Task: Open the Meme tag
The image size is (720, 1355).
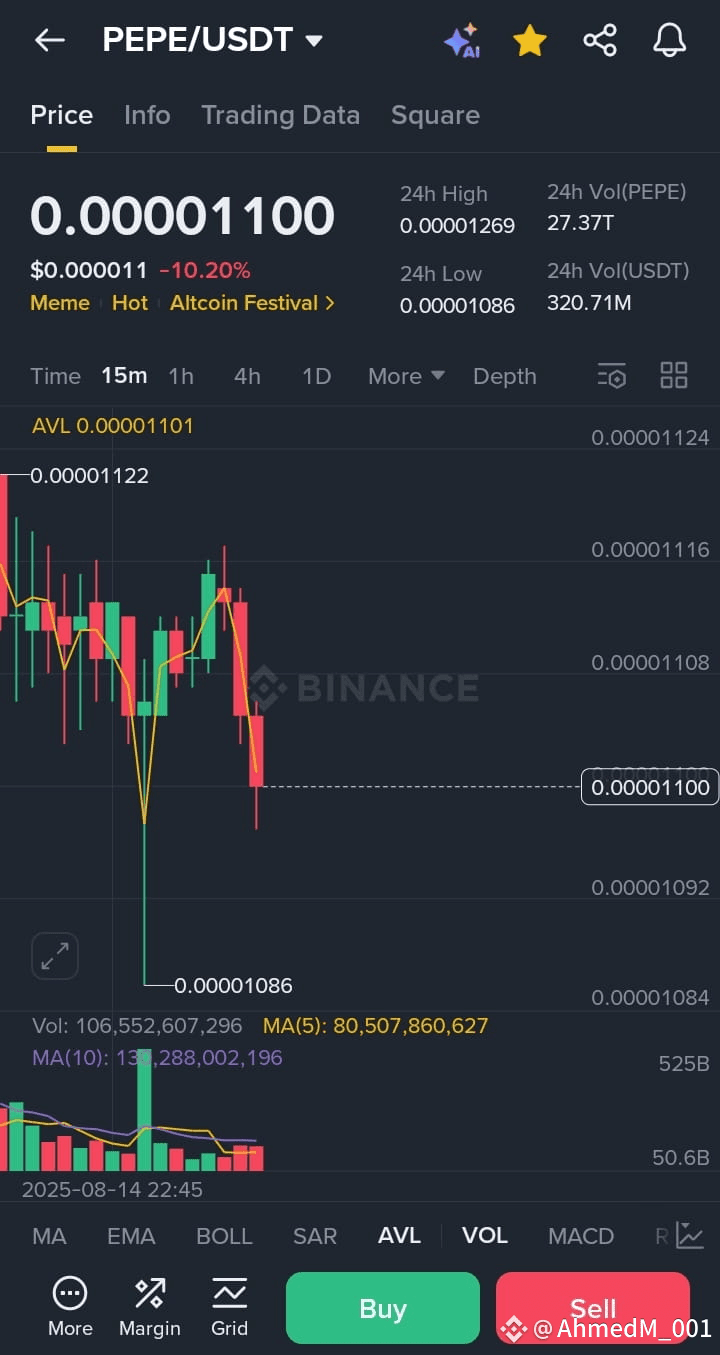Action: 60,302
